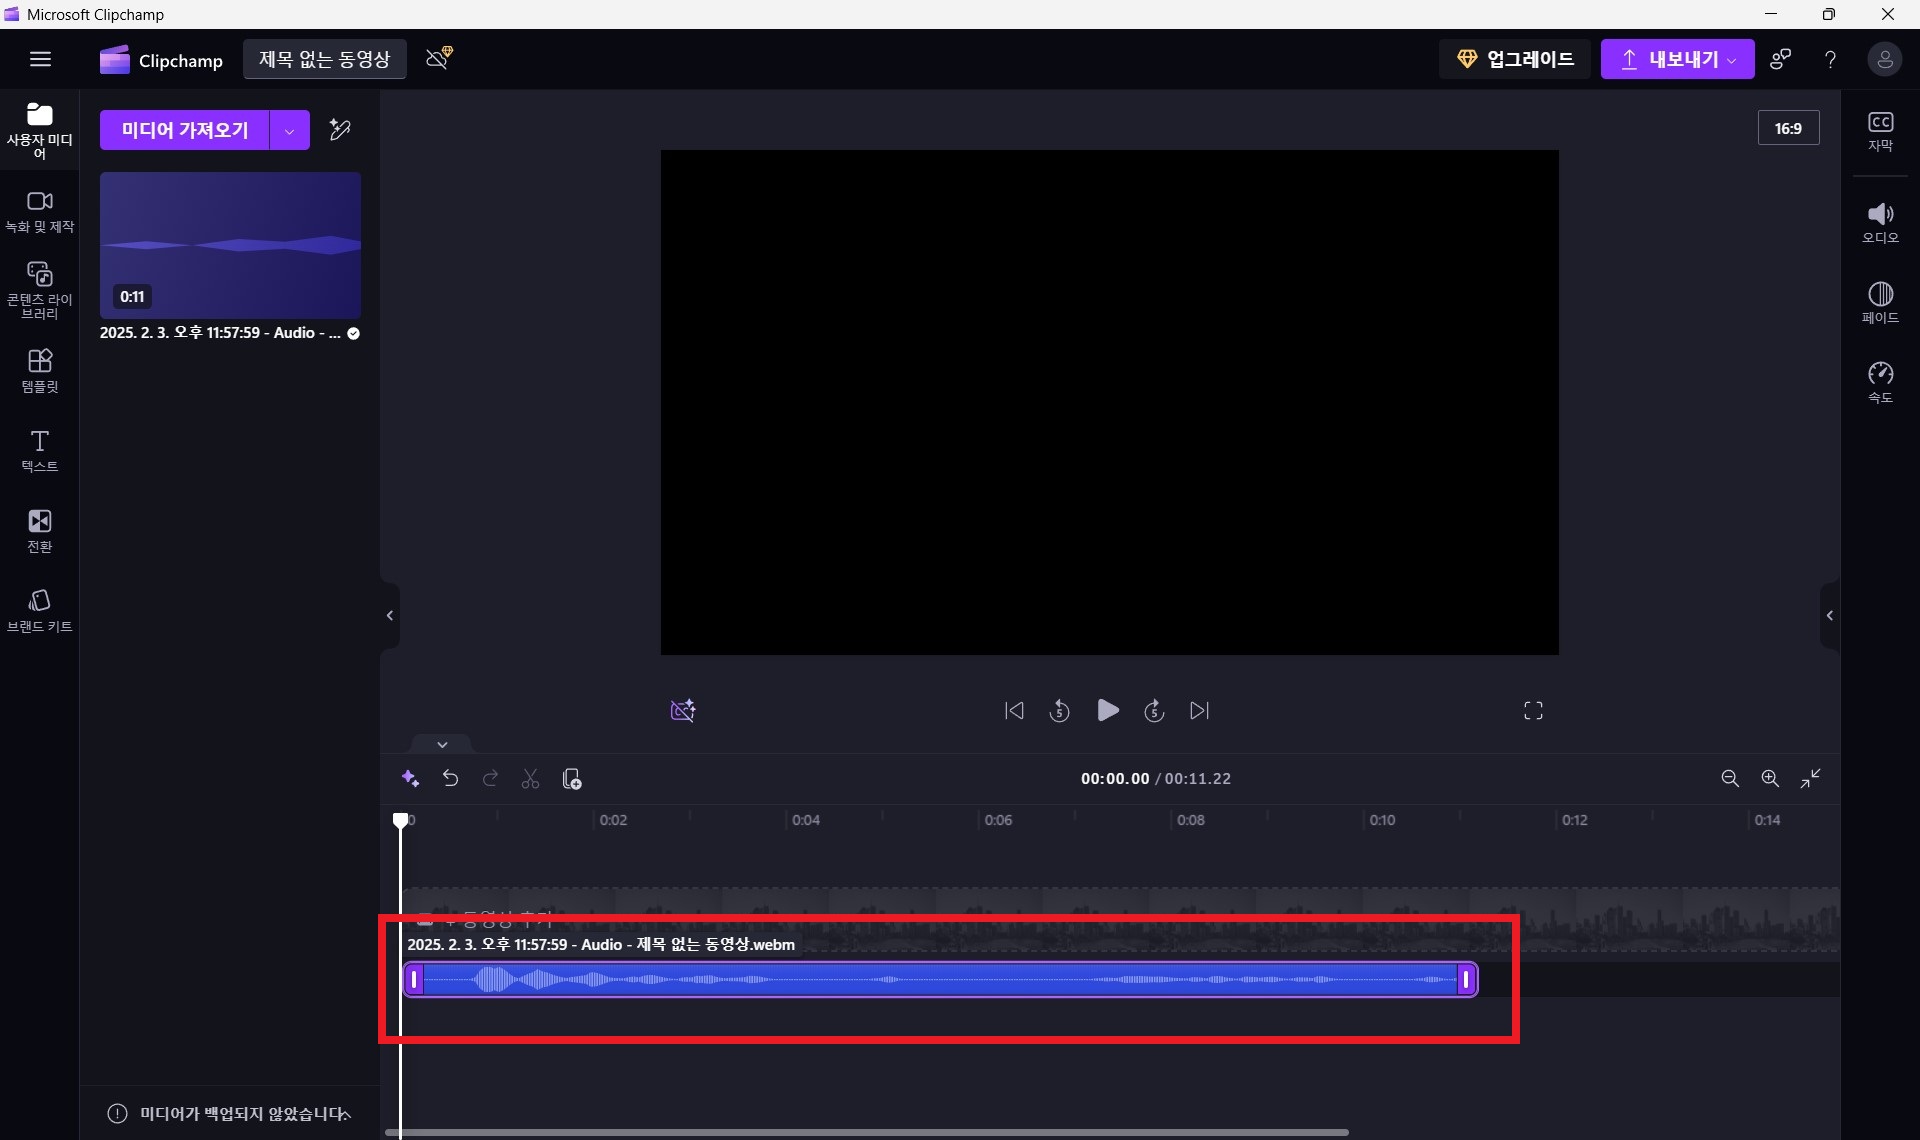The width and height of the screenshot is (1920, 1140).
Task: Click the 0:06 mark on the timeline ruler
Action: (998, 820)
